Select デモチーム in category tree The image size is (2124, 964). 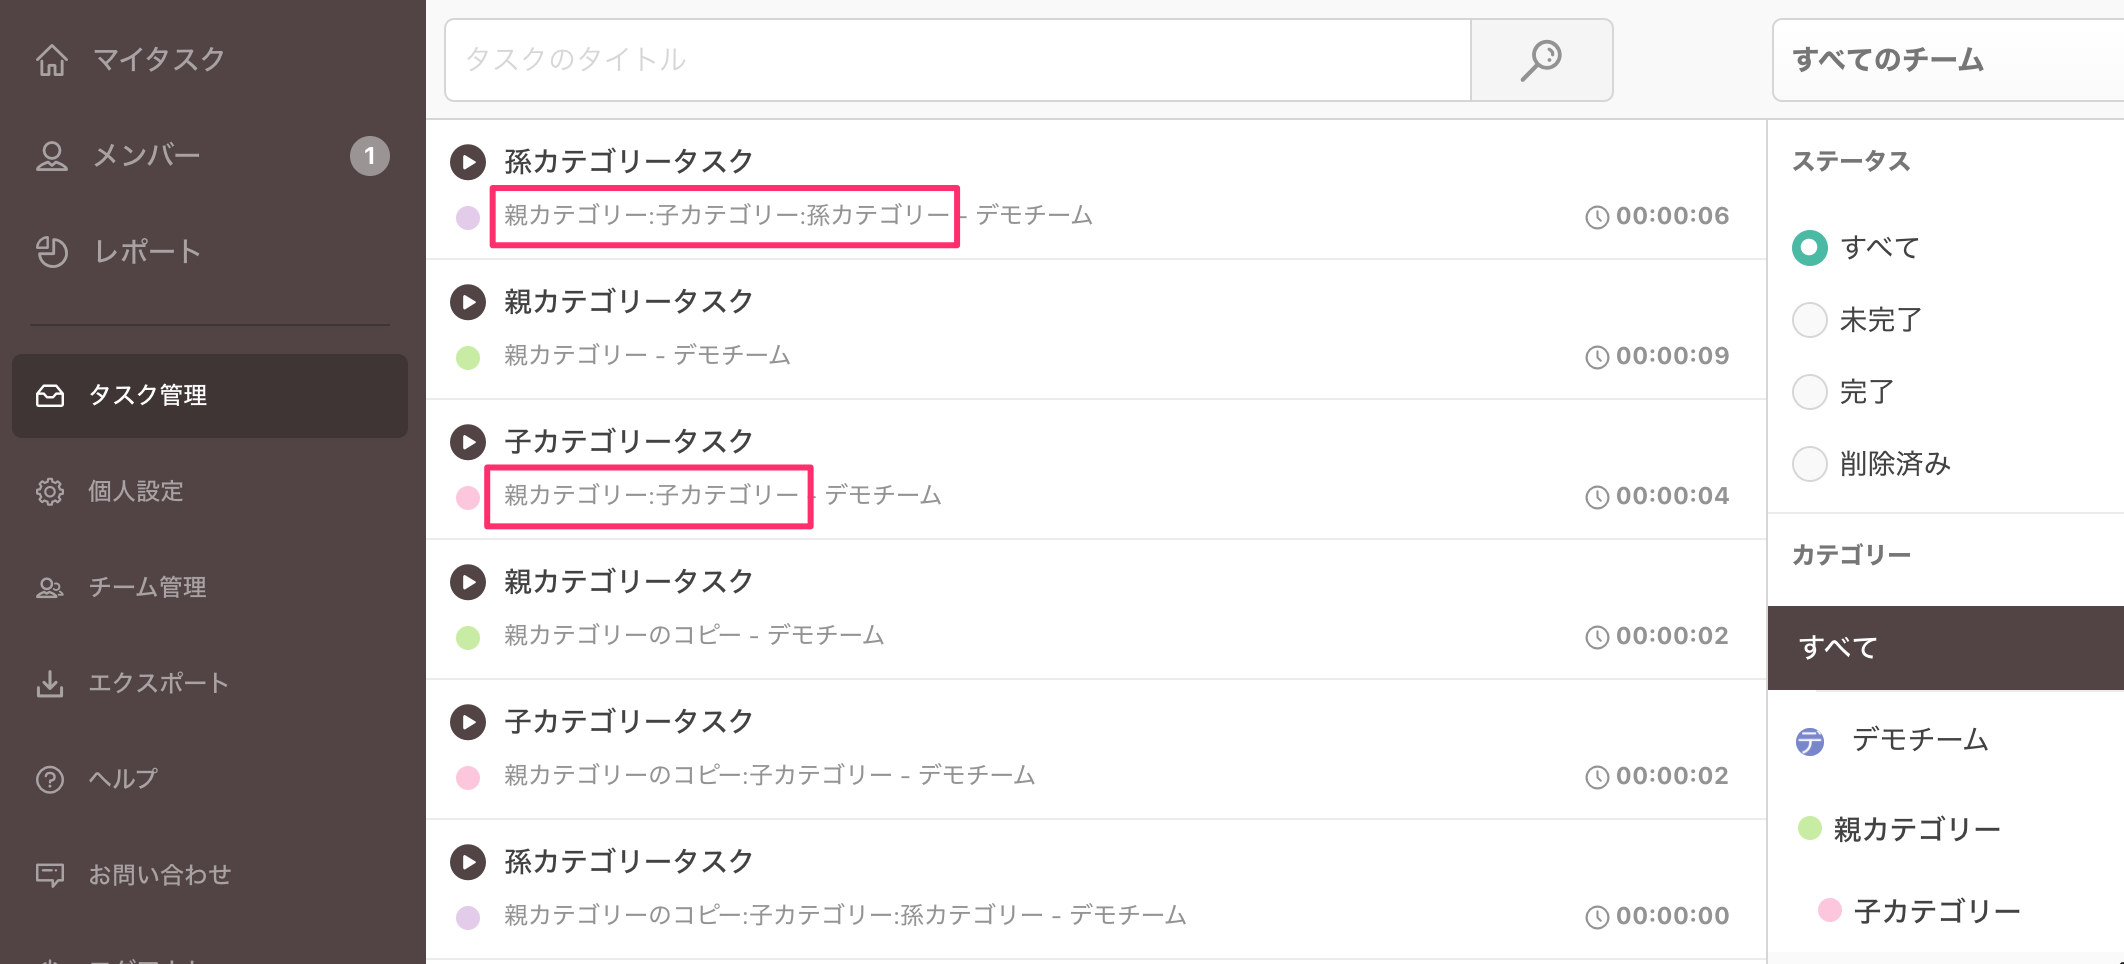1918,740
